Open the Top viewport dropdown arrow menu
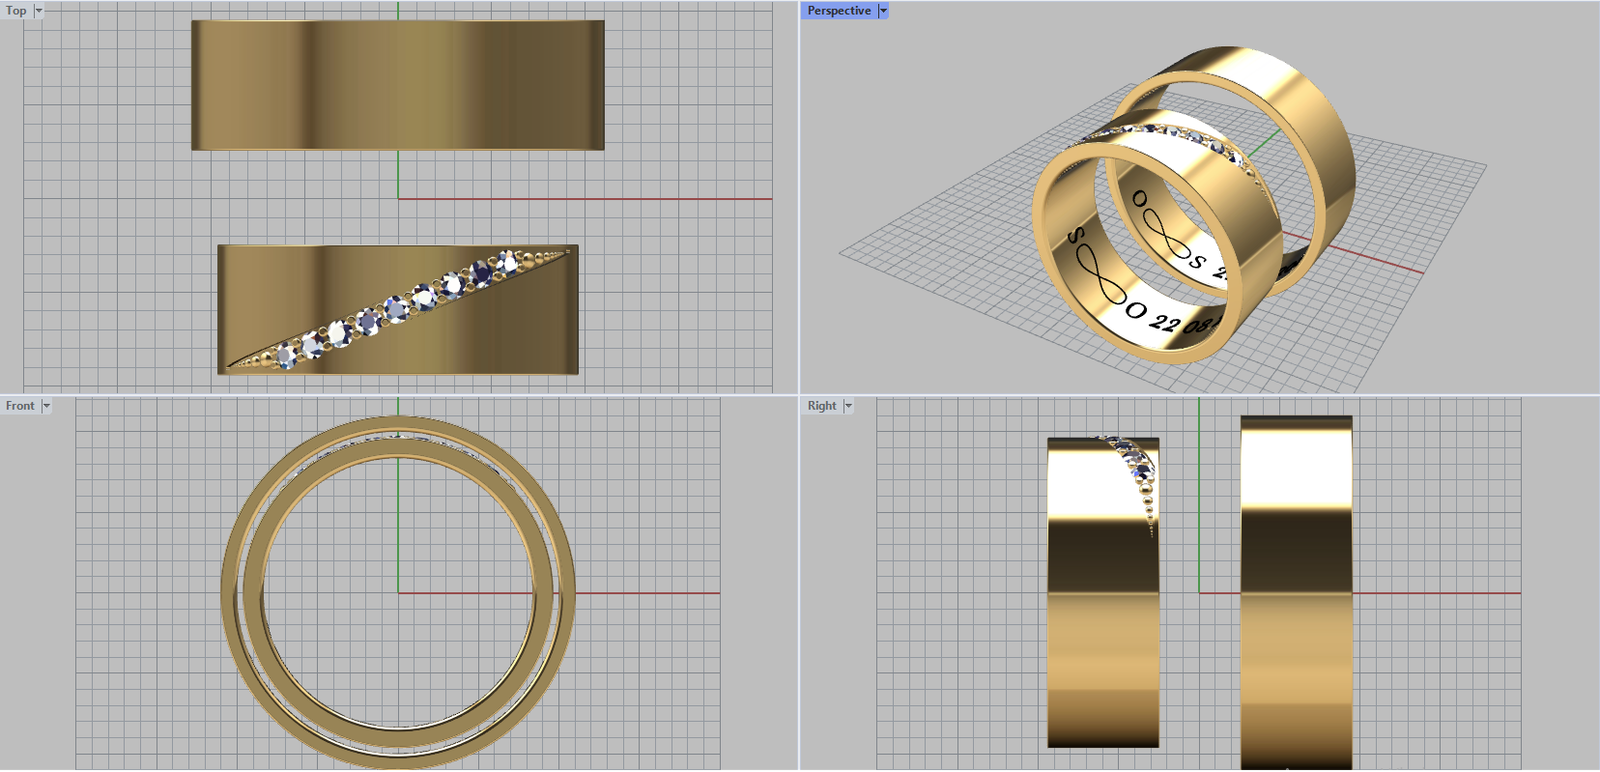This screenshot has width=1600, height=772. pyautogui.click(x=39, y=11)
